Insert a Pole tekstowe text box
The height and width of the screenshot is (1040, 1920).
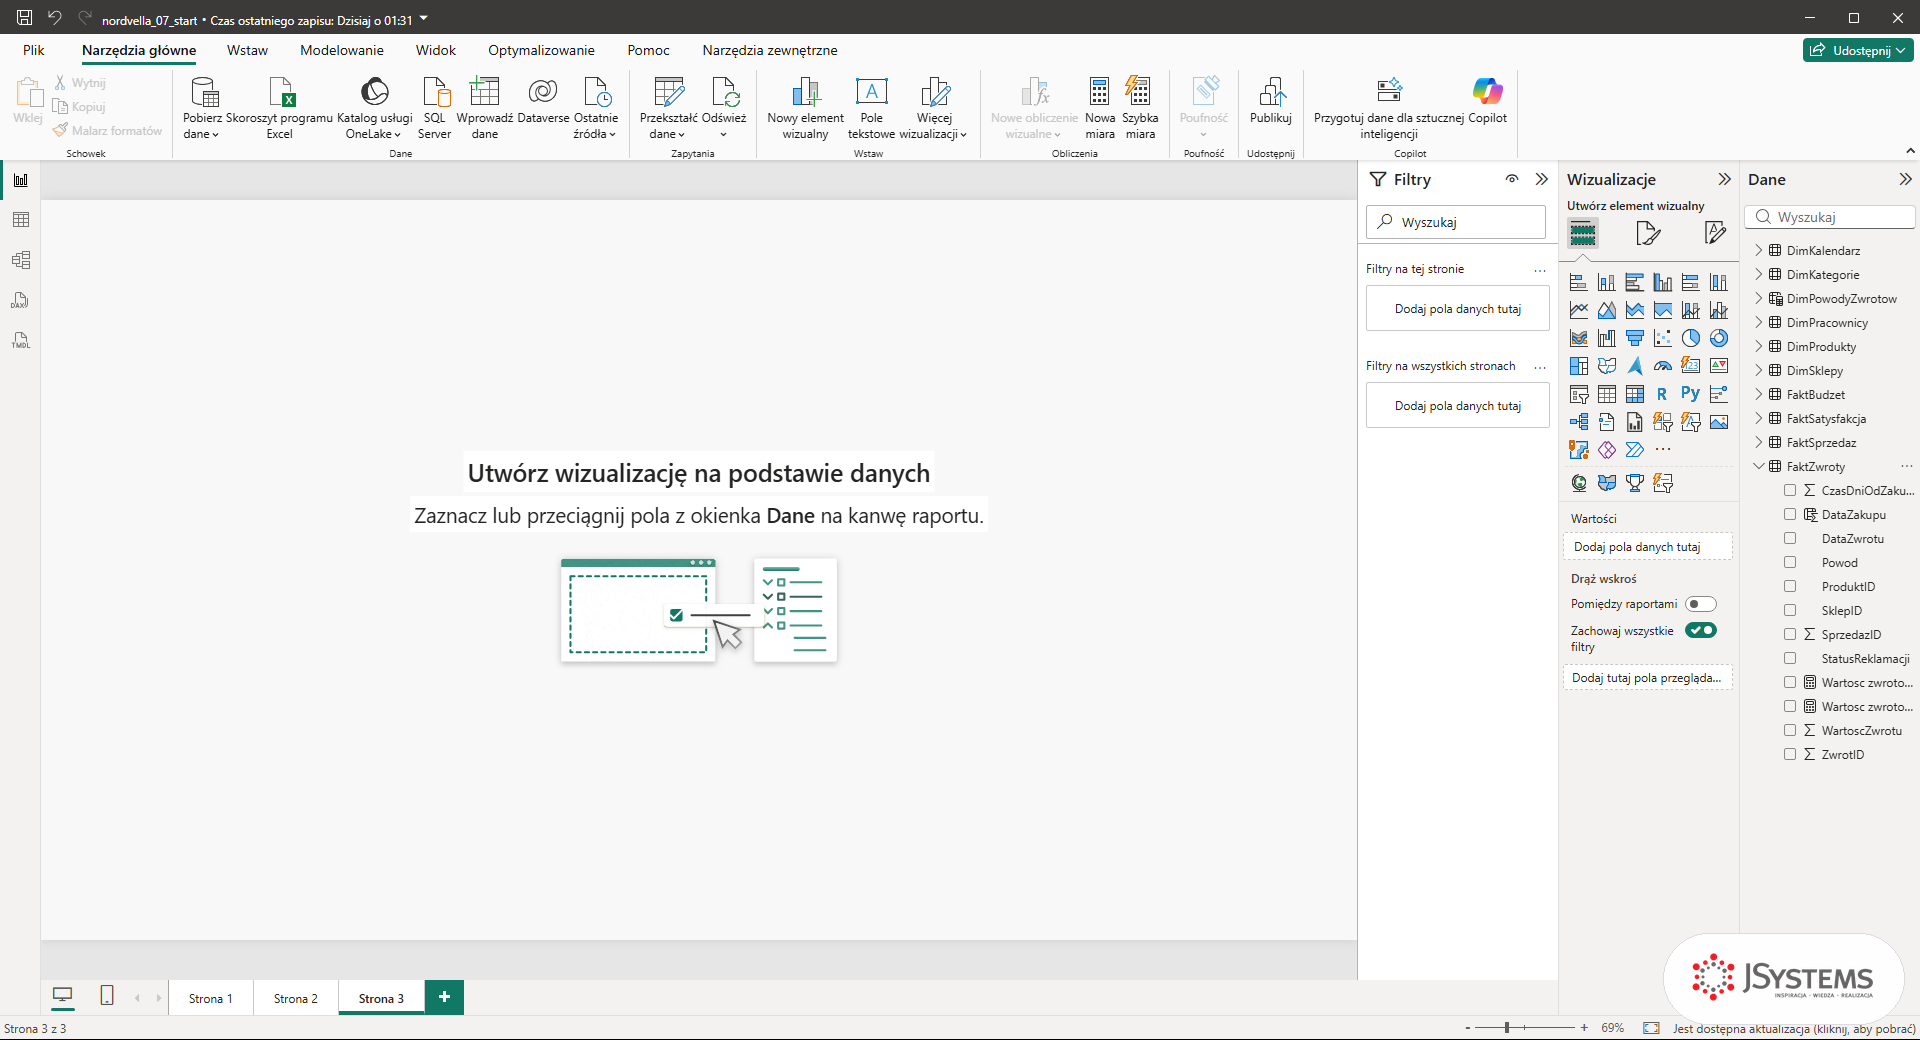click(871, 108)
